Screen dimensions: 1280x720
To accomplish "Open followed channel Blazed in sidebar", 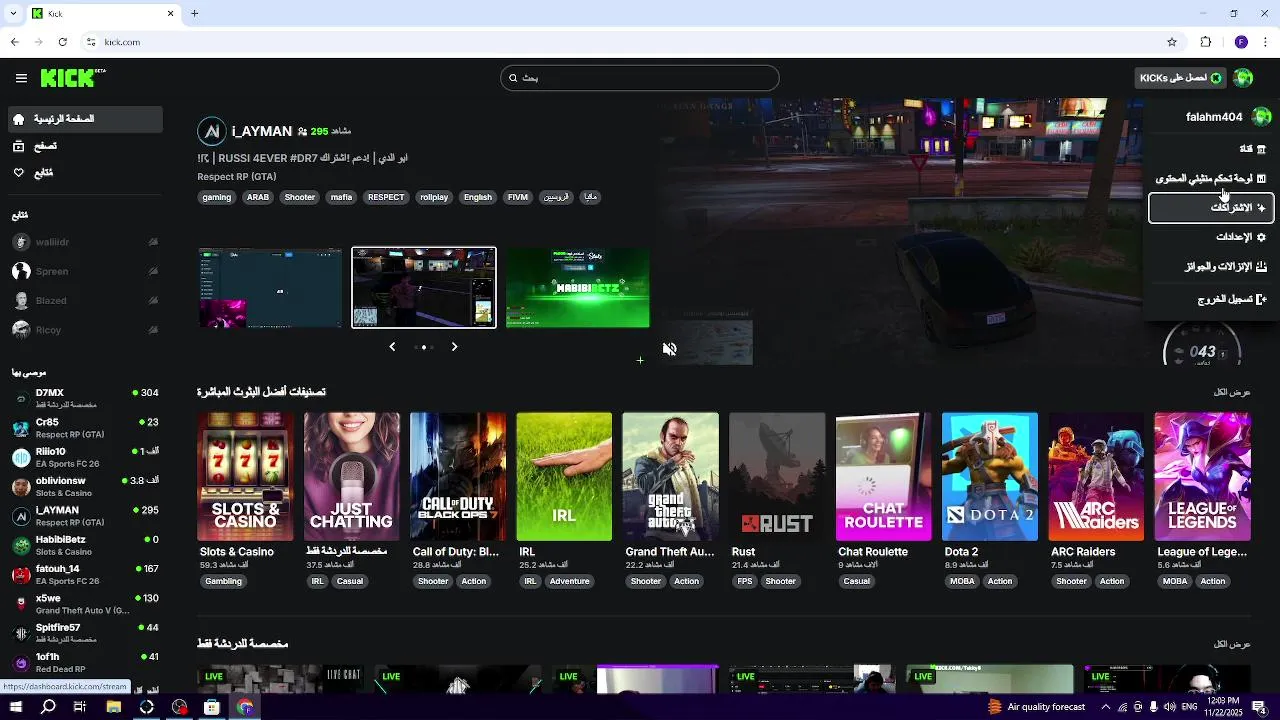I will click(85, 300).
